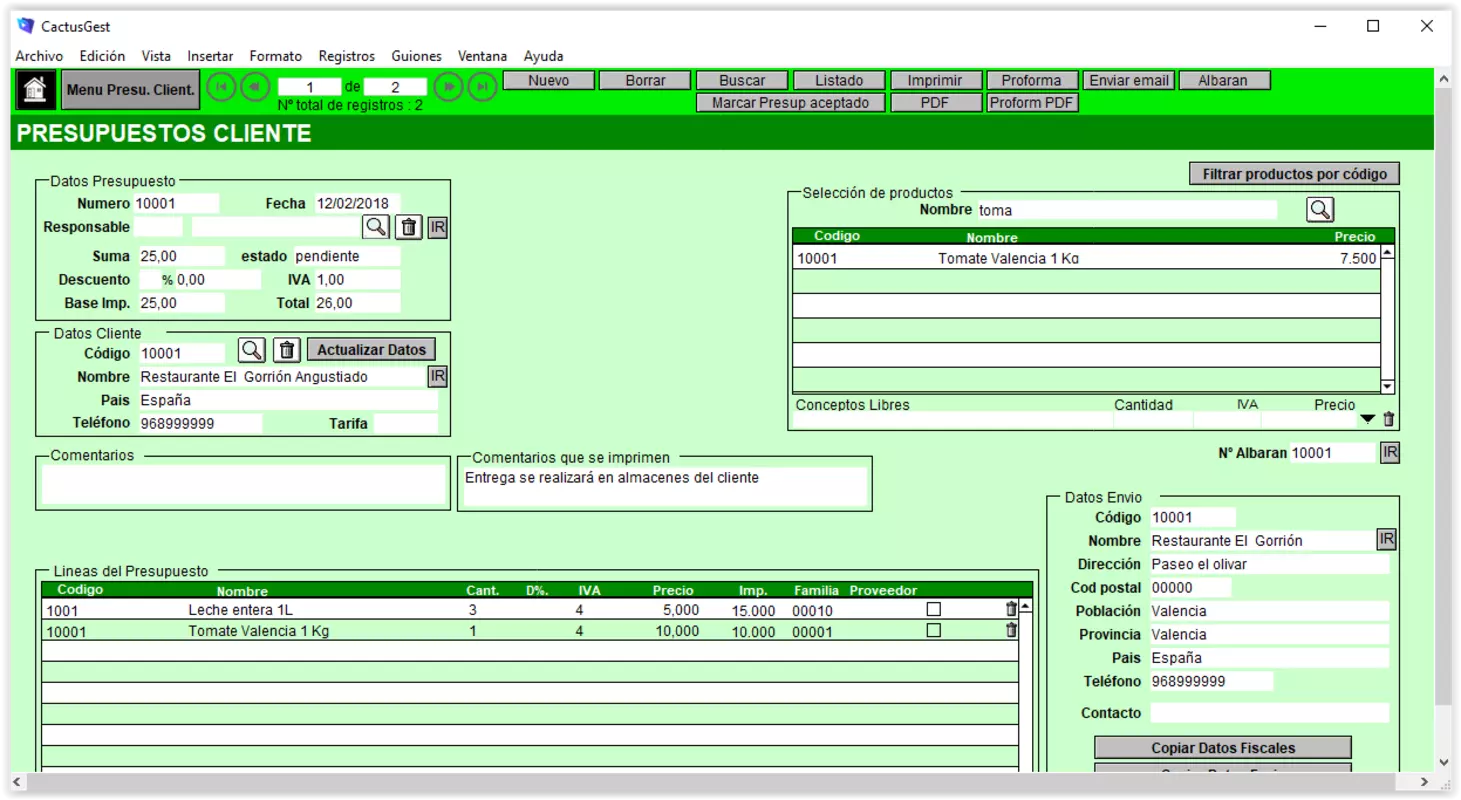This screenshot has width=1461, height=800.
Task: Open Conceptos Libres dropdown arrow
Action: [x=1367, y=420]
